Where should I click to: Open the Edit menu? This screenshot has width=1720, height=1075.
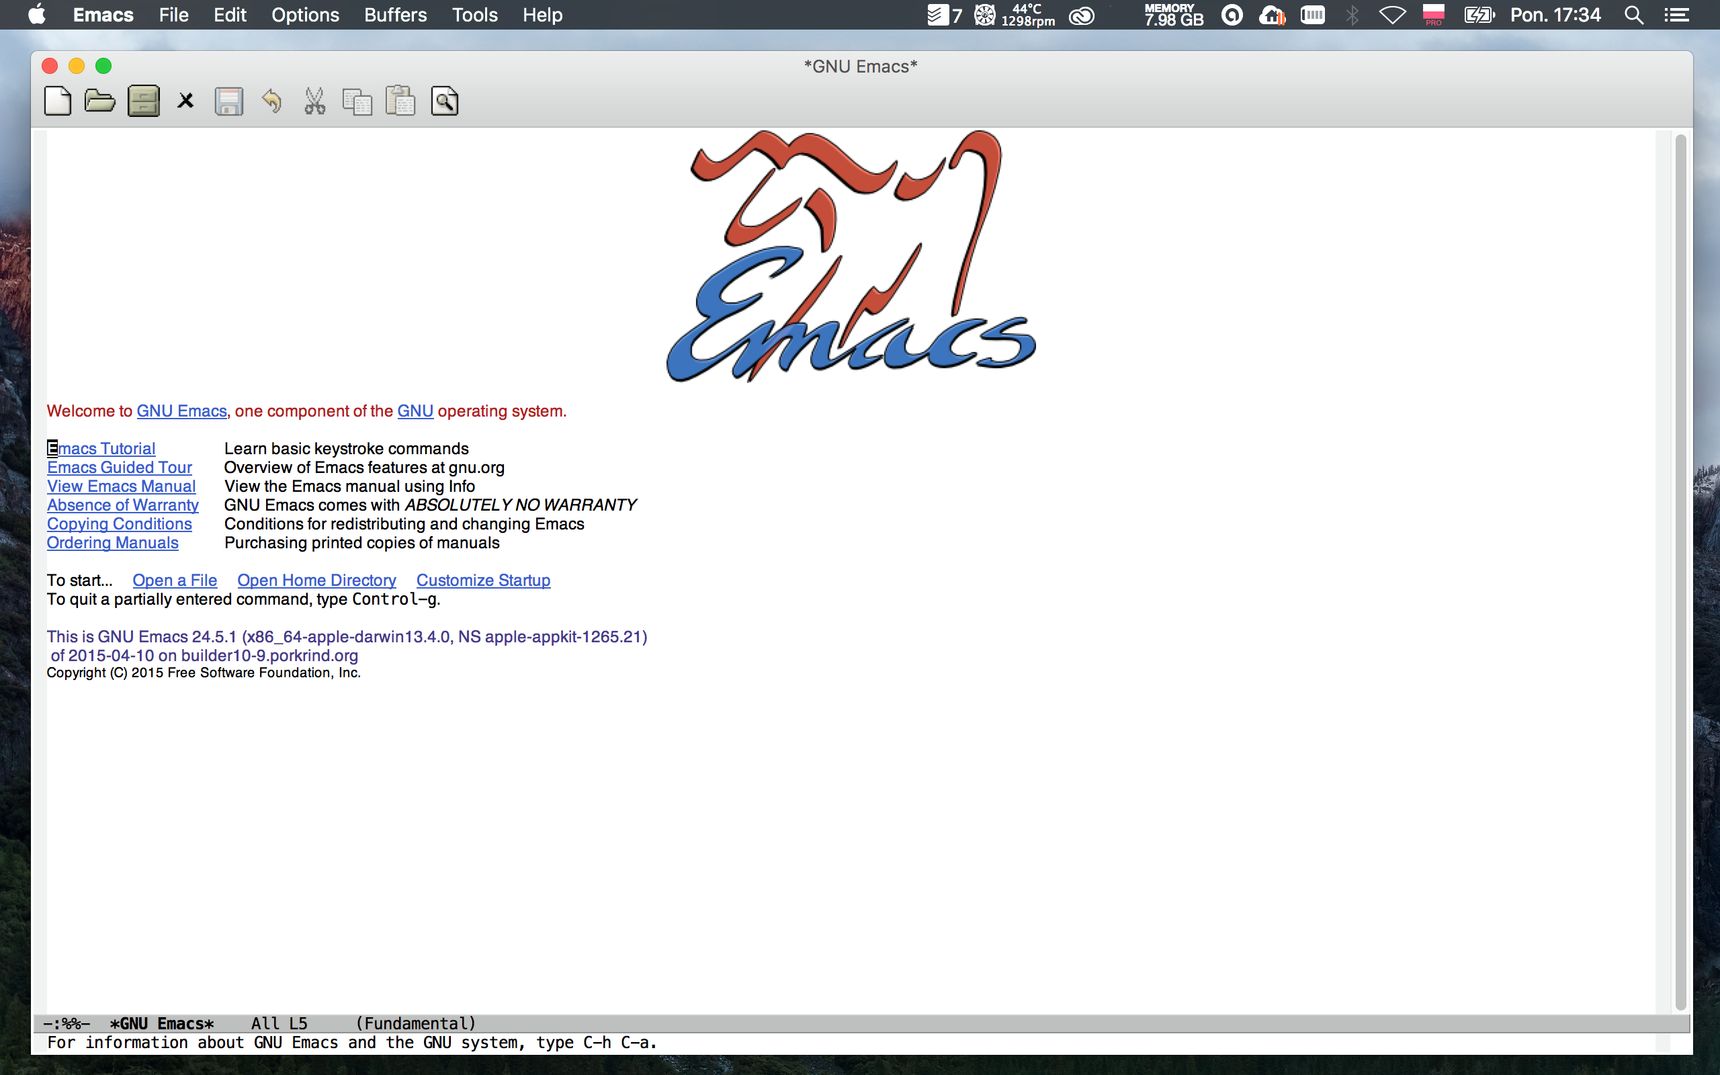(230, 15)
